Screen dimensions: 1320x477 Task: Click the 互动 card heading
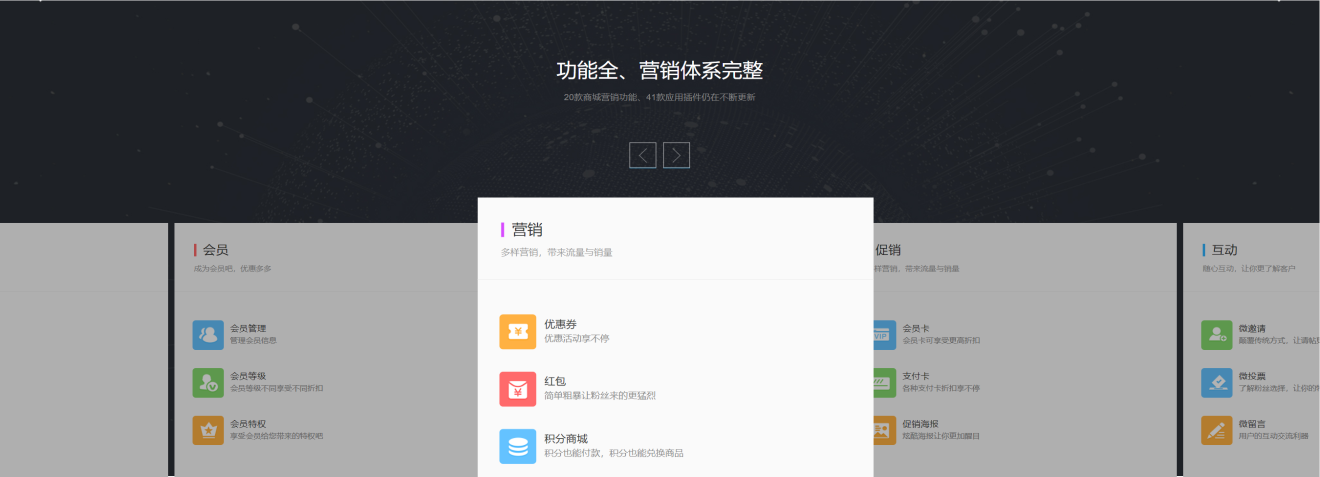point(1225,250)
